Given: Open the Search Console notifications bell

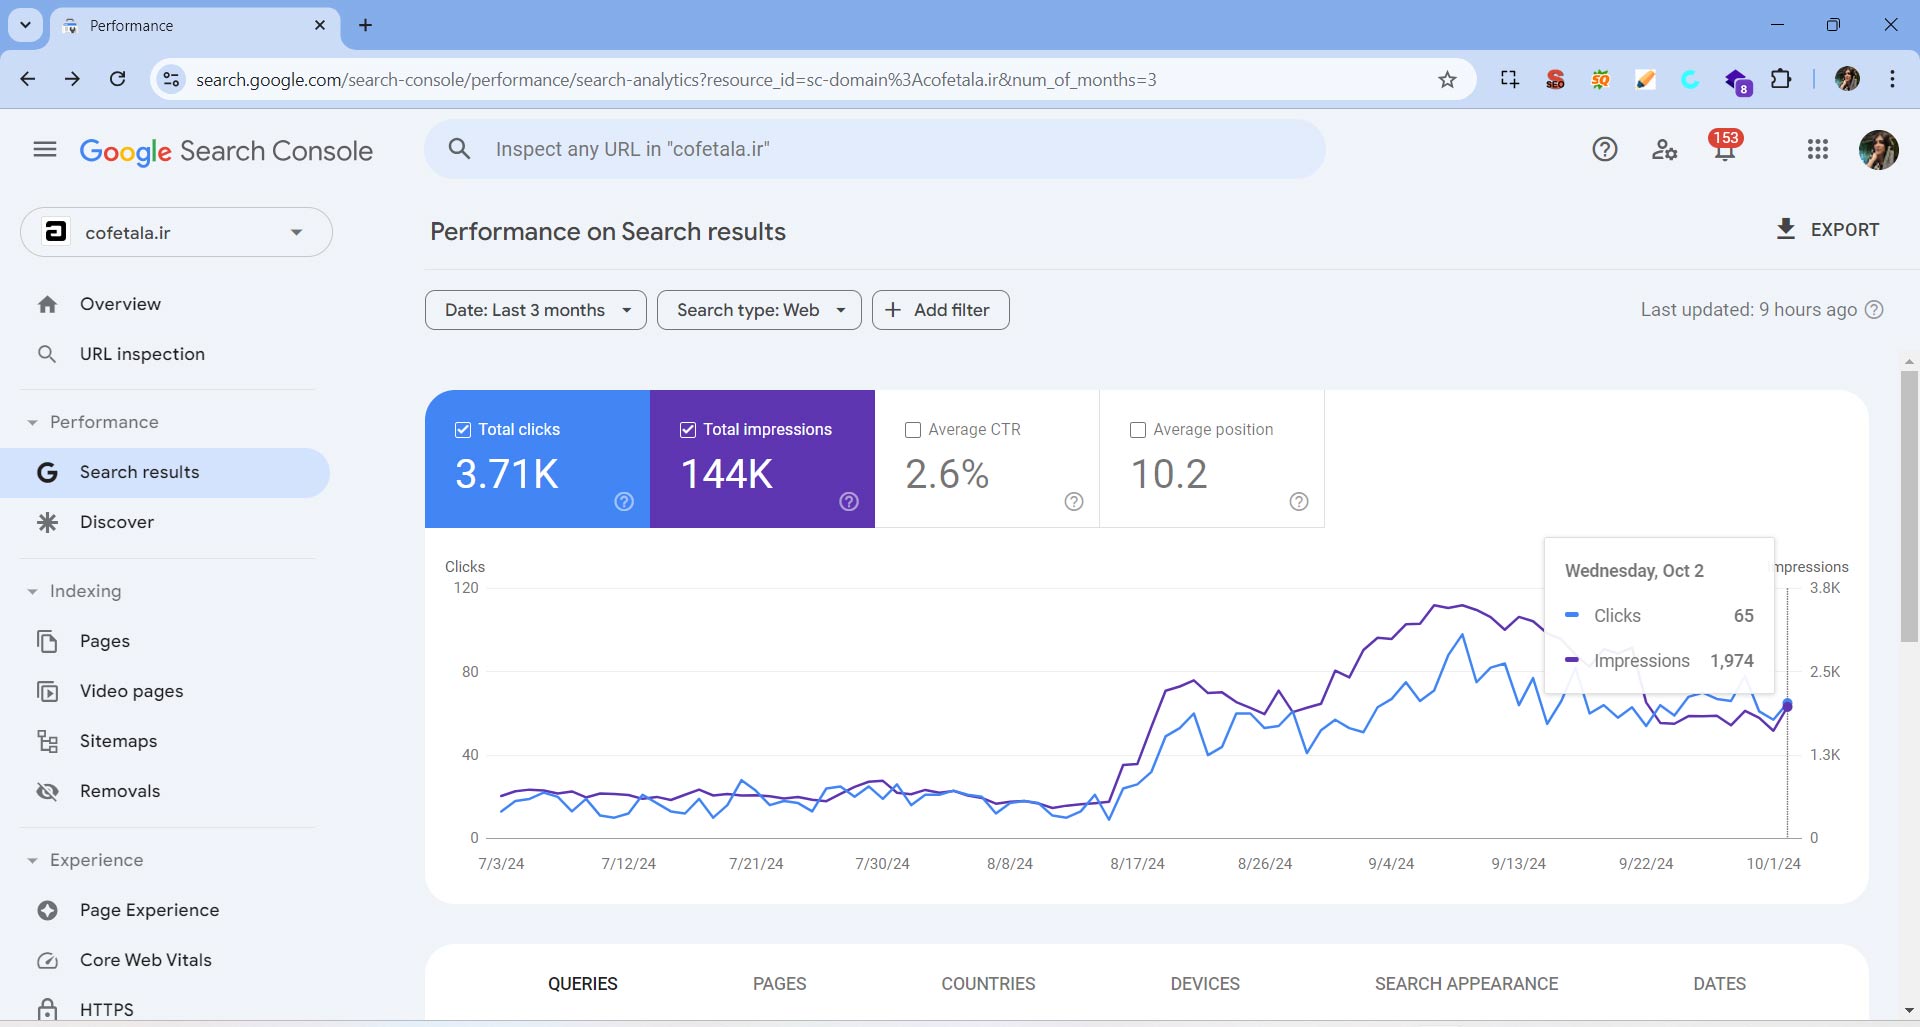Looking at the screenshot, I should click(x=1724, y=149).
